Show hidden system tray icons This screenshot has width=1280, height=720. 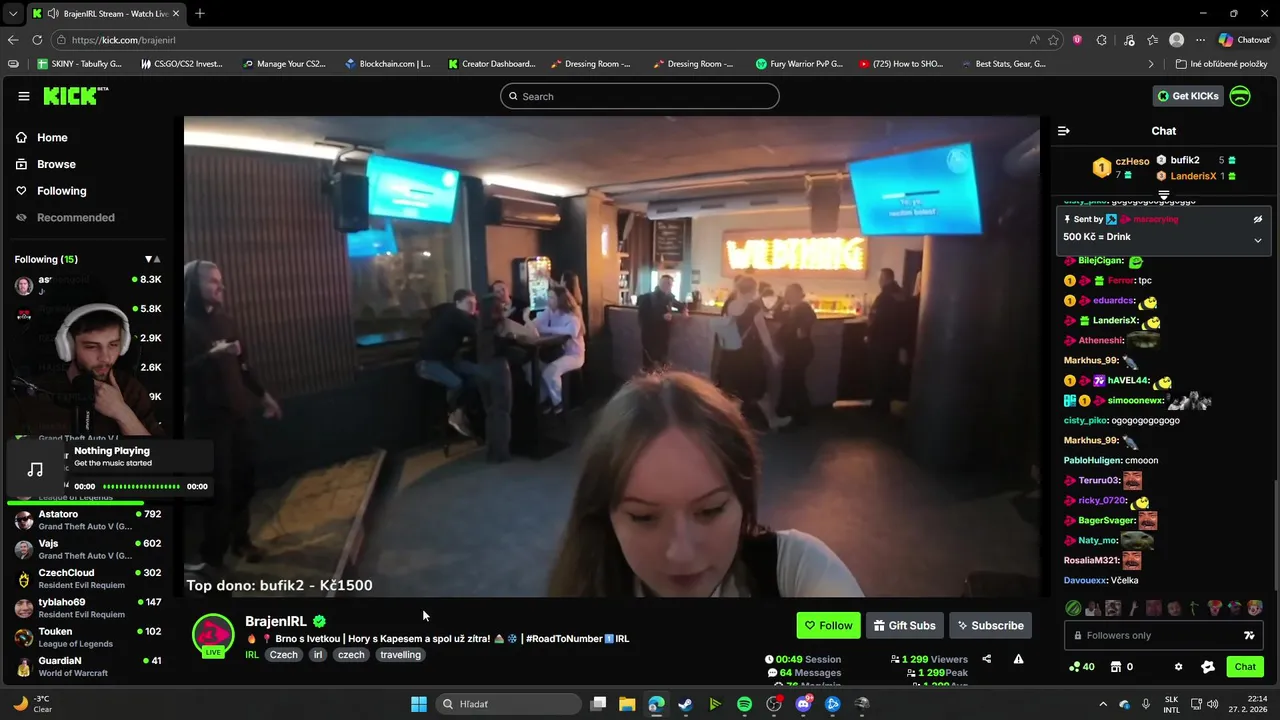click(1103, 704)
